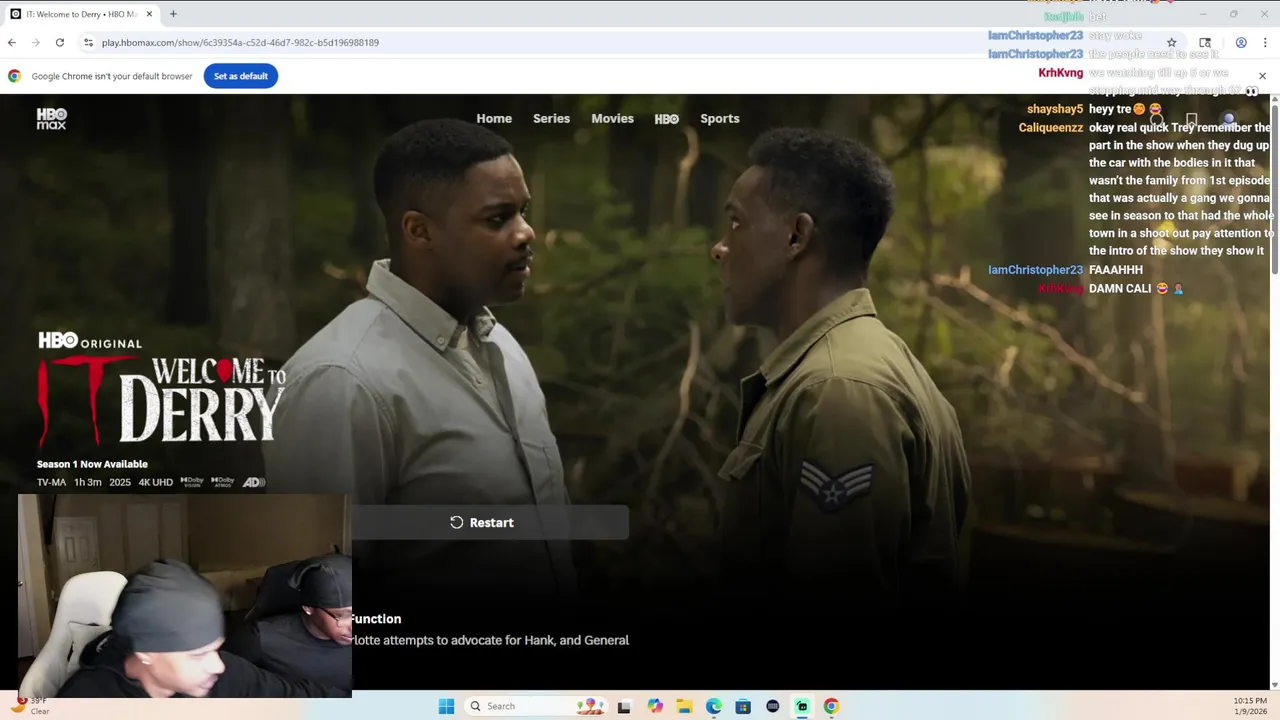The image size is (1280, 720).
Task: Open a new Chrome tab
Action: [173, 14]
